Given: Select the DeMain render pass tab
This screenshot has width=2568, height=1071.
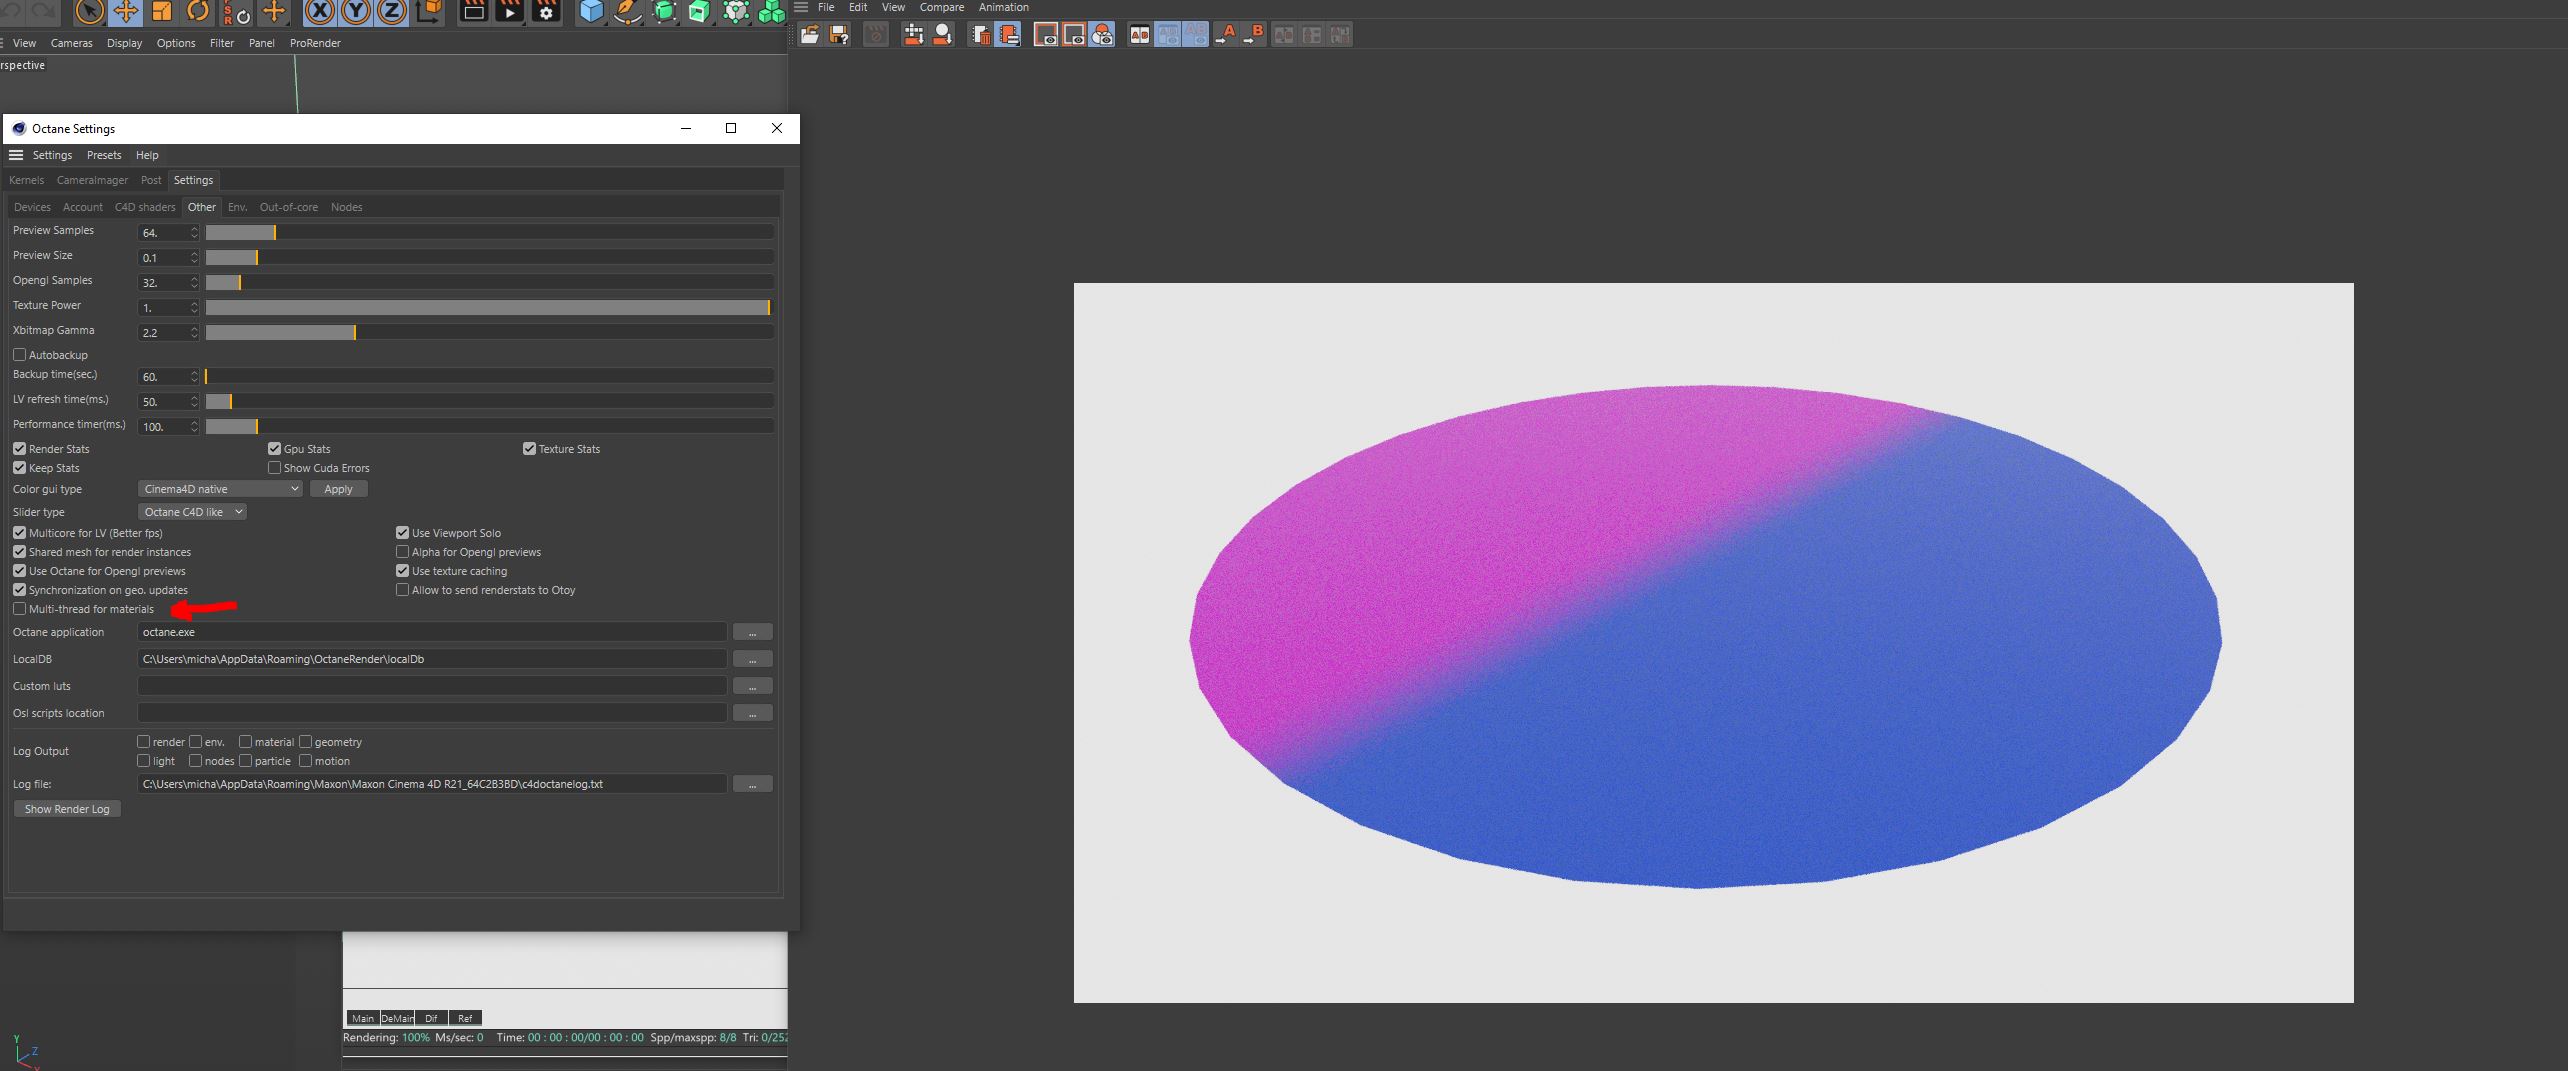Looking at the screenshot, I should pyautogui.click(x=397, y=1018).
